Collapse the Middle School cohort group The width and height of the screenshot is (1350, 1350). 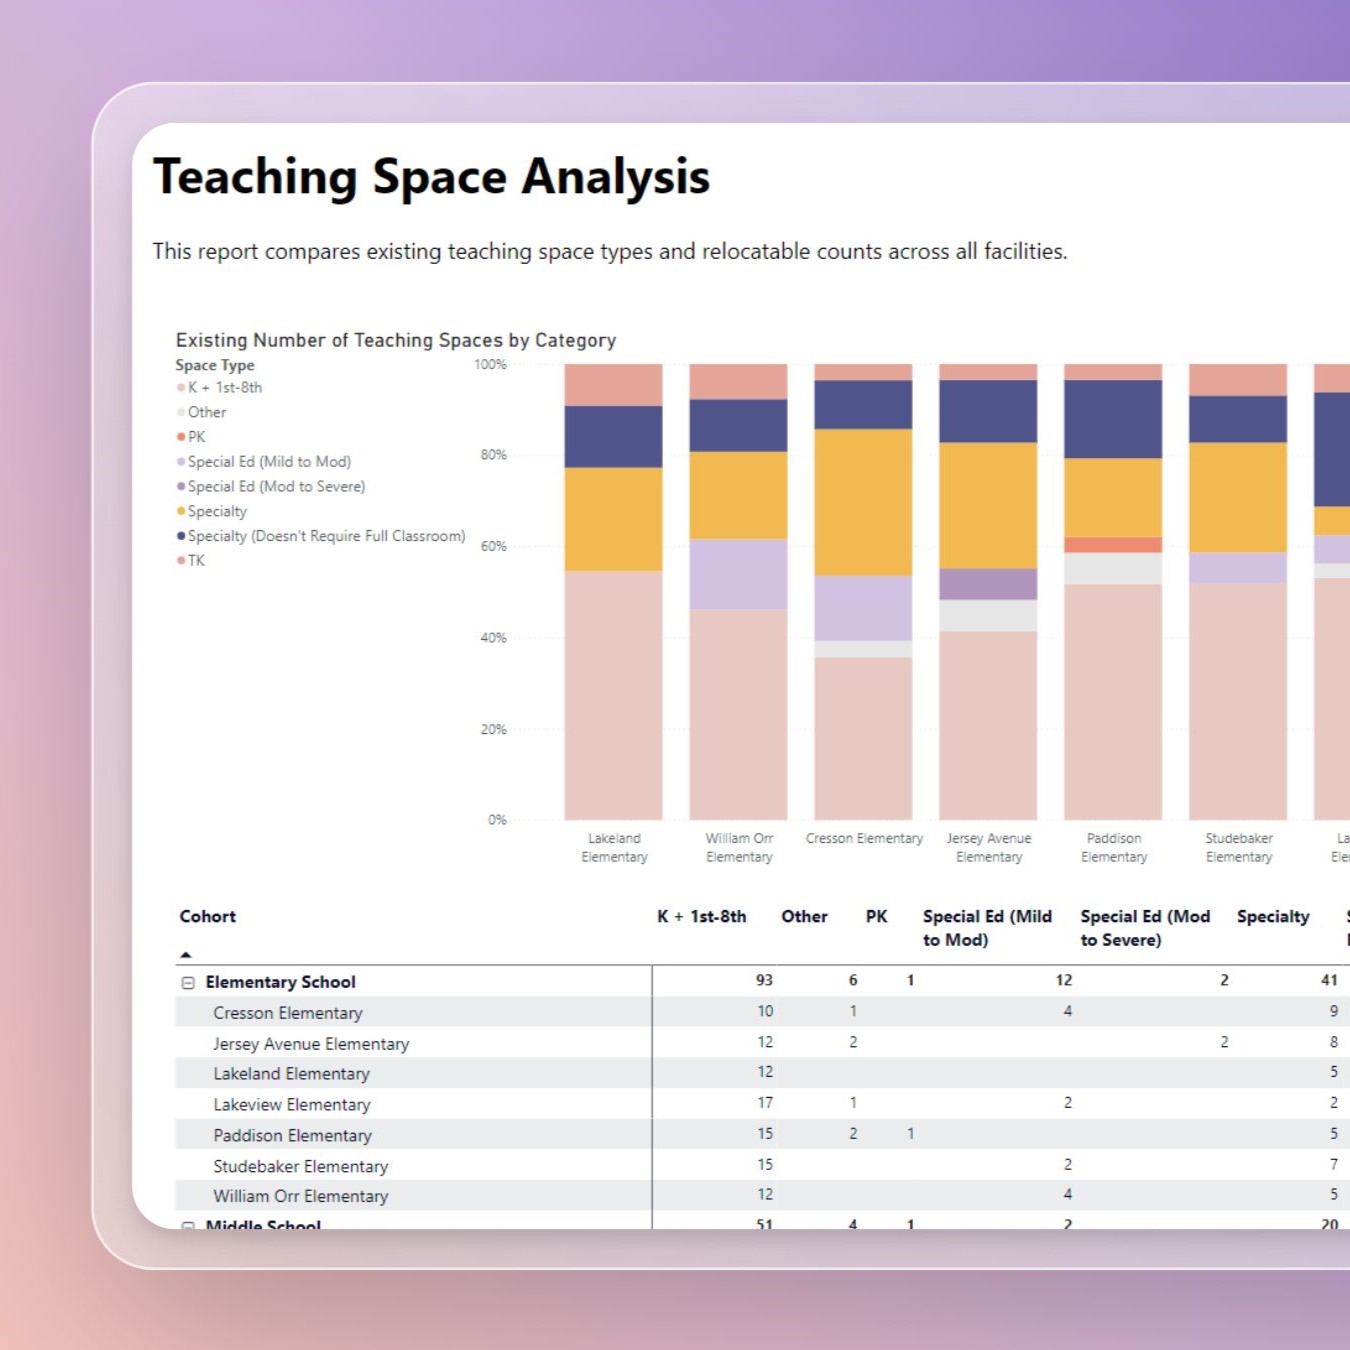[188, 1225]
